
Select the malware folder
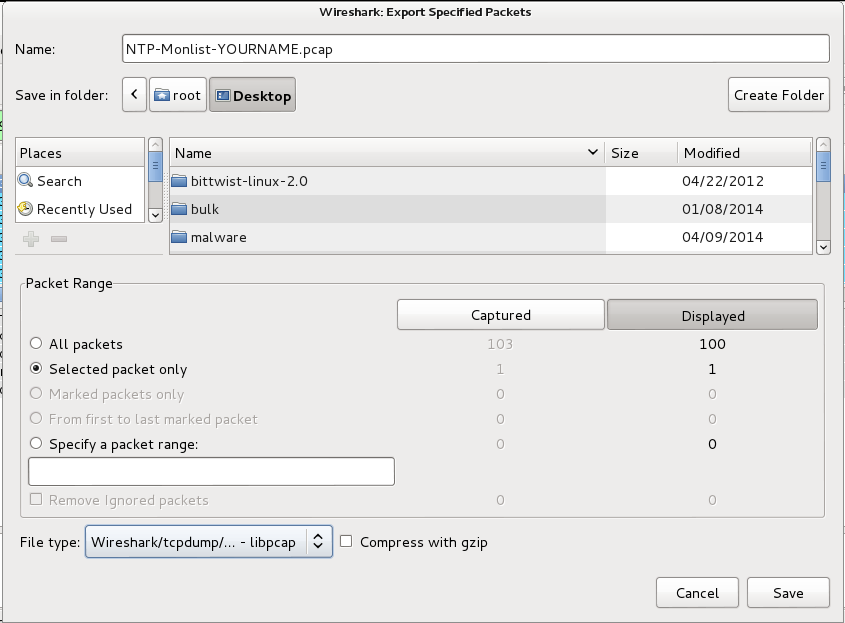tap(218, 237)
